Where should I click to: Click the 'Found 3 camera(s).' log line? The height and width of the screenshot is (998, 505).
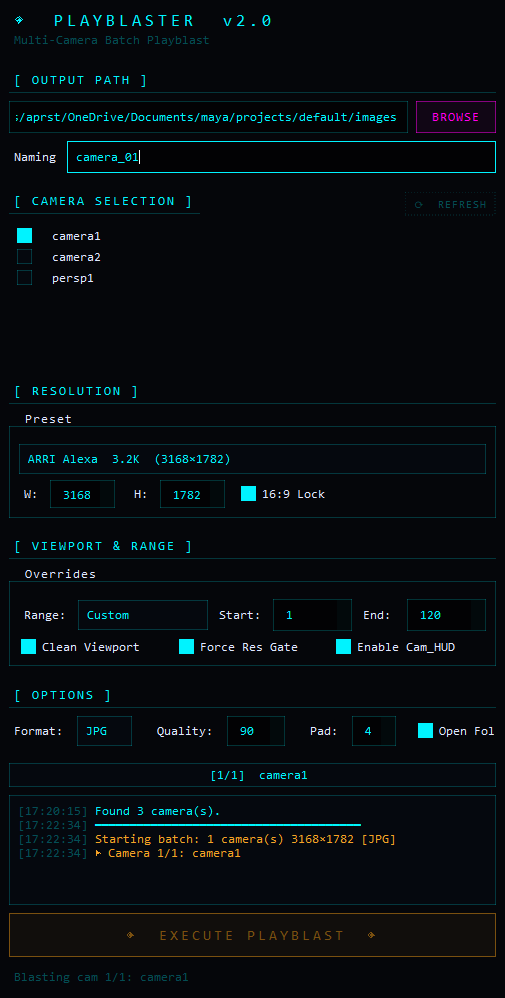pyautogui.click(x=157, y=811)
